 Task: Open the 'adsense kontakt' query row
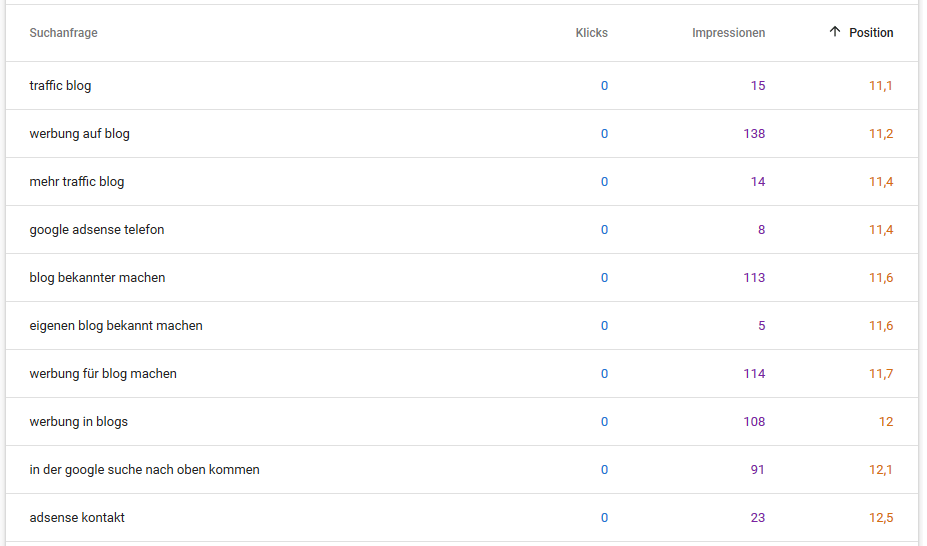(462, 518)
